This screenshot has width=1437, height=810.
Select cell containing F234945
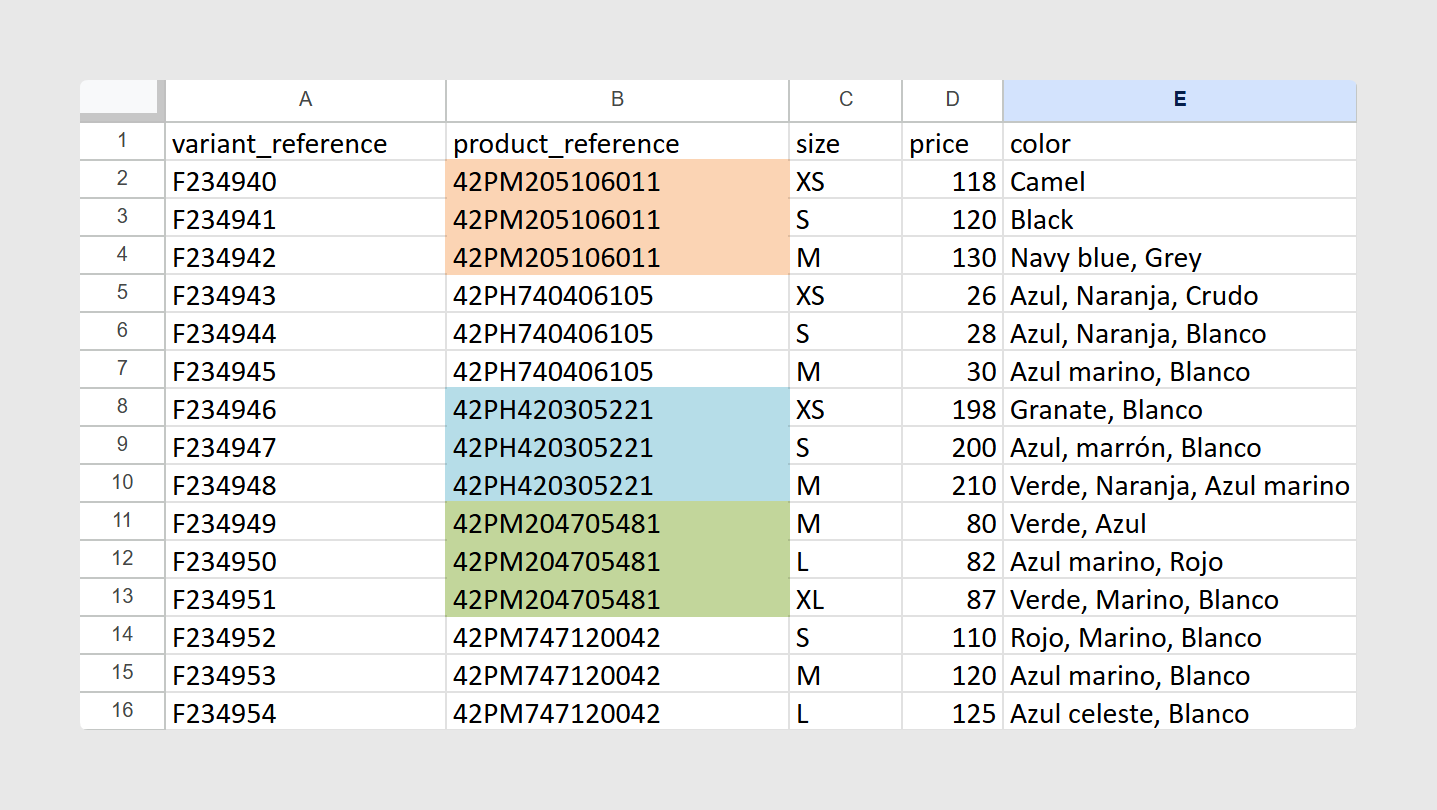(305, 370)
